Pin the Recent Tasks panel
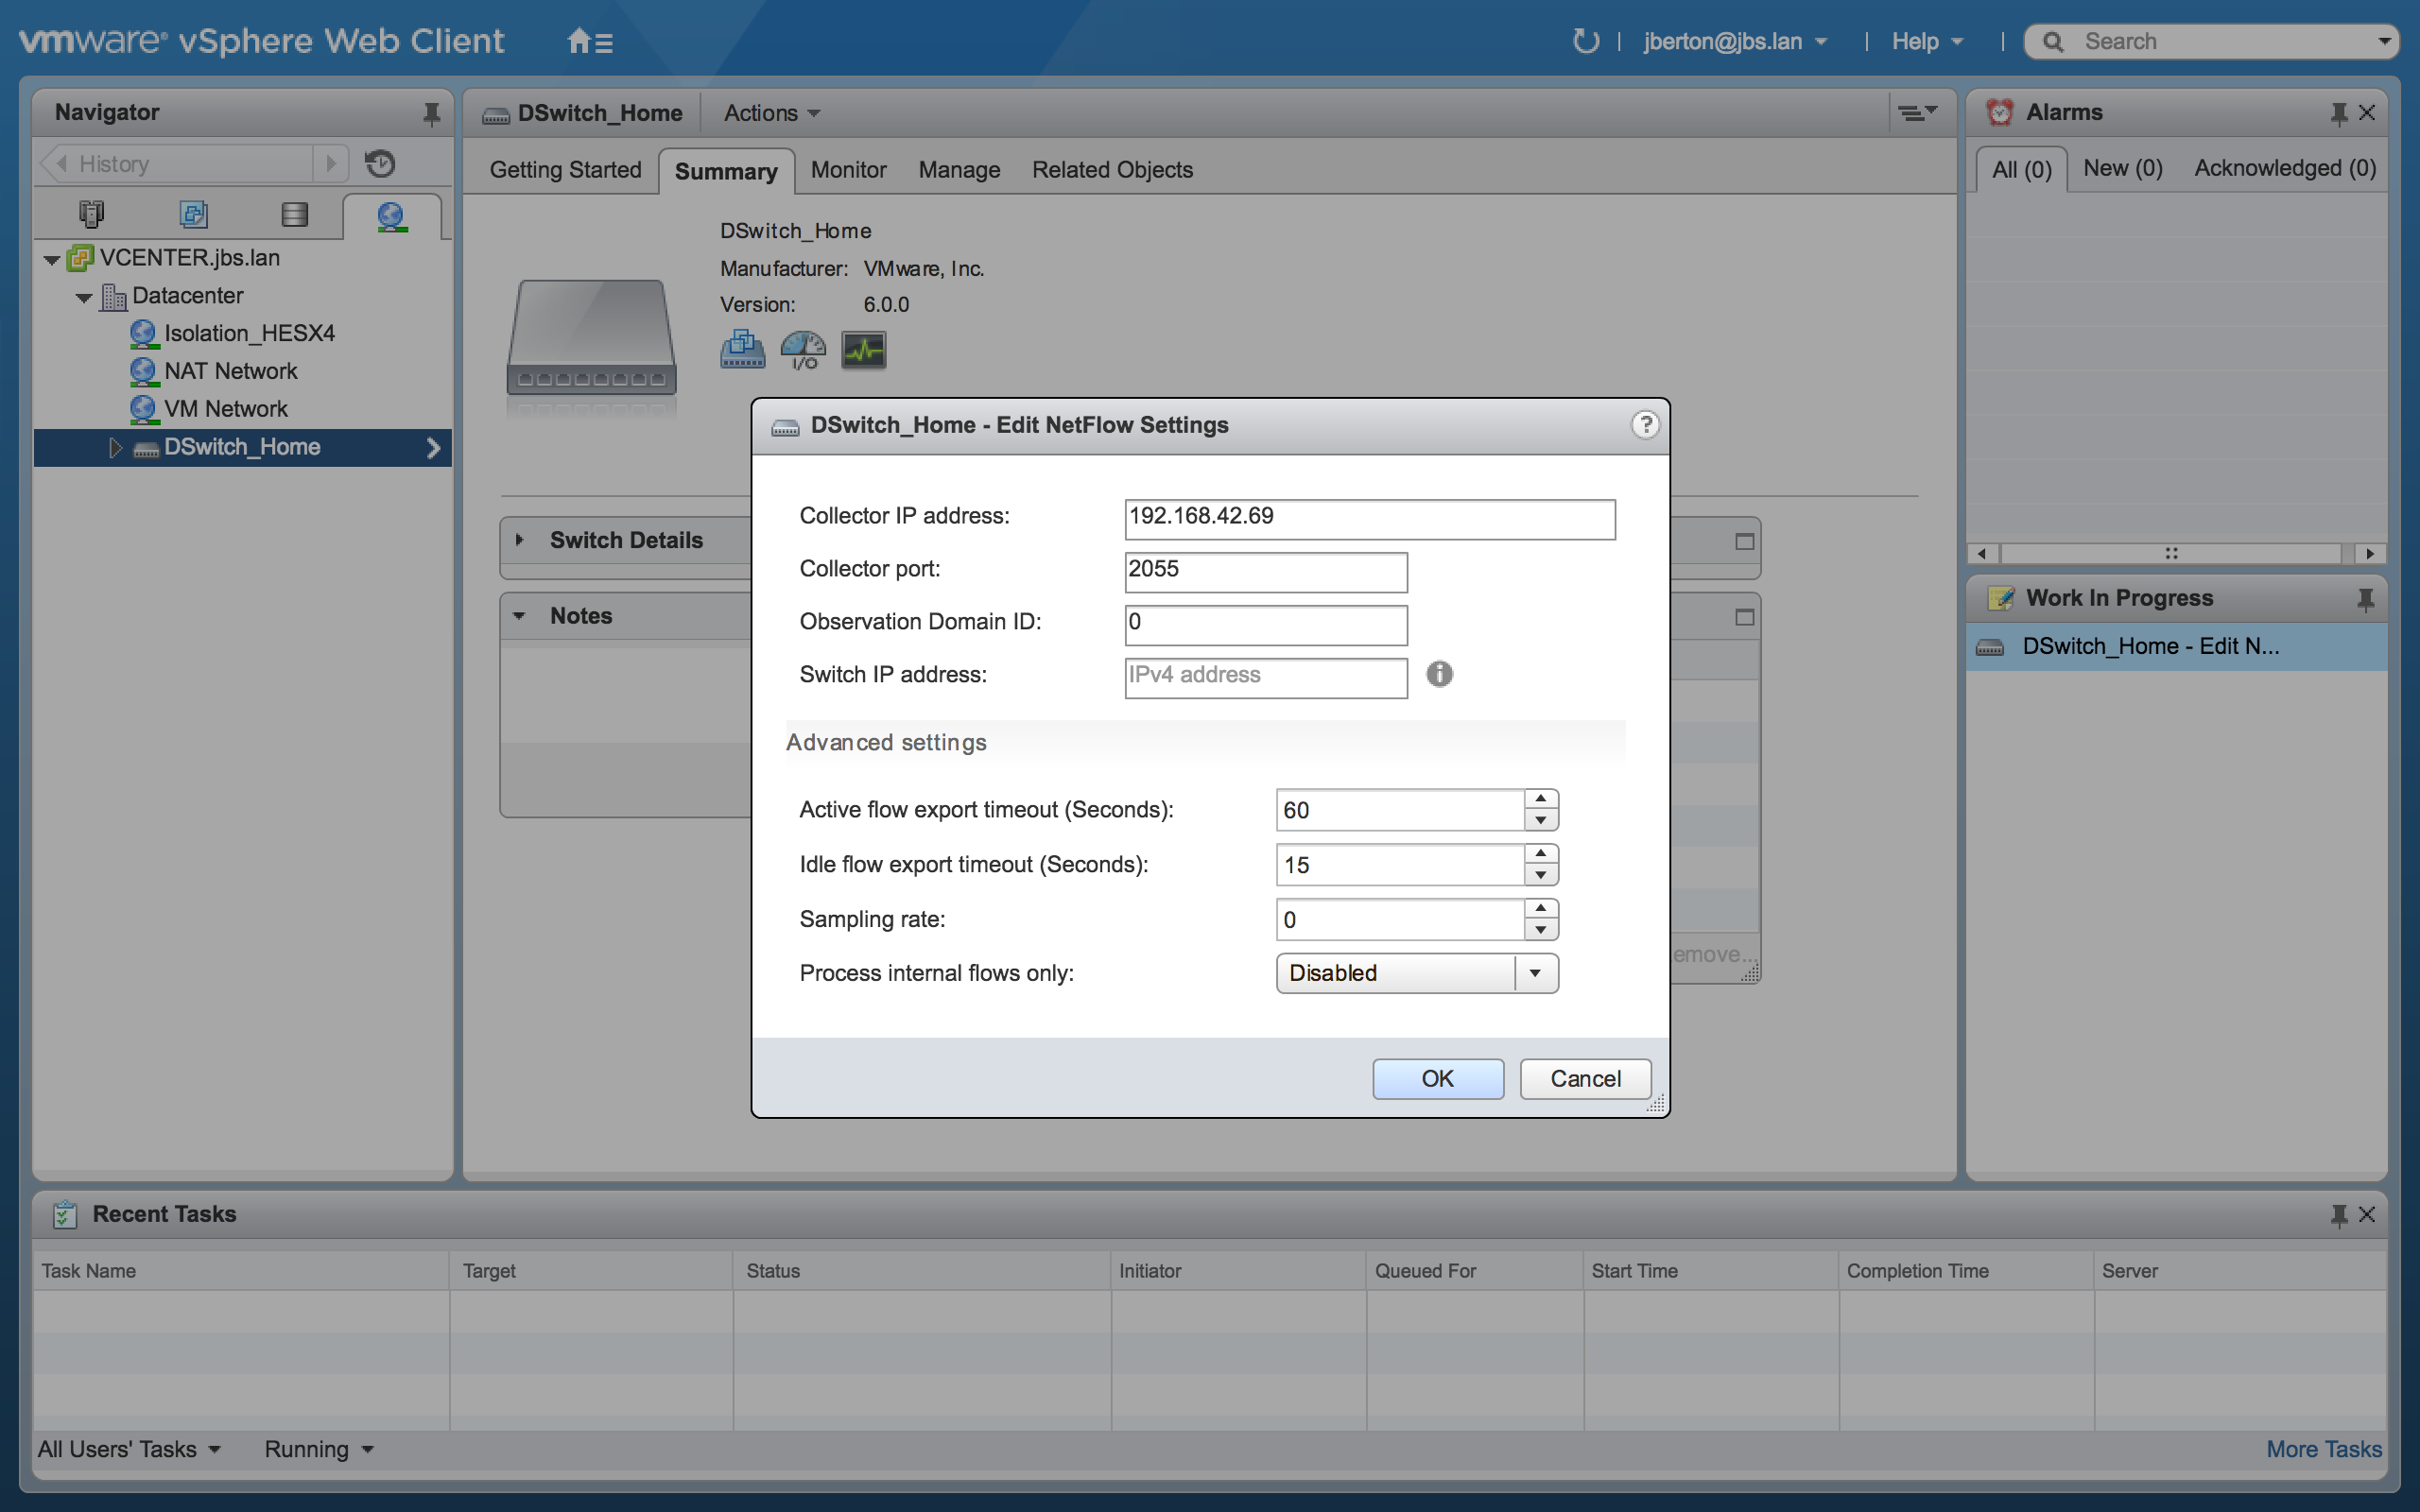The height and width of the screenshot is (1512, 2420). (2338, 1215)
